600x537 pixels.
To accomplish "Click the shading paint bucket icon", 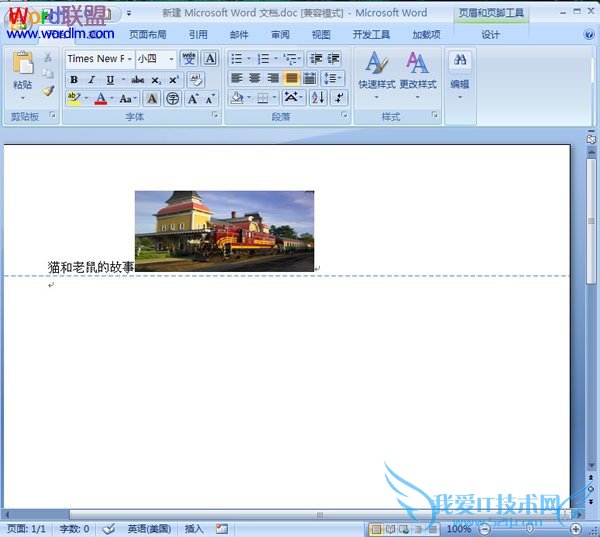I will tap(237, 98).
